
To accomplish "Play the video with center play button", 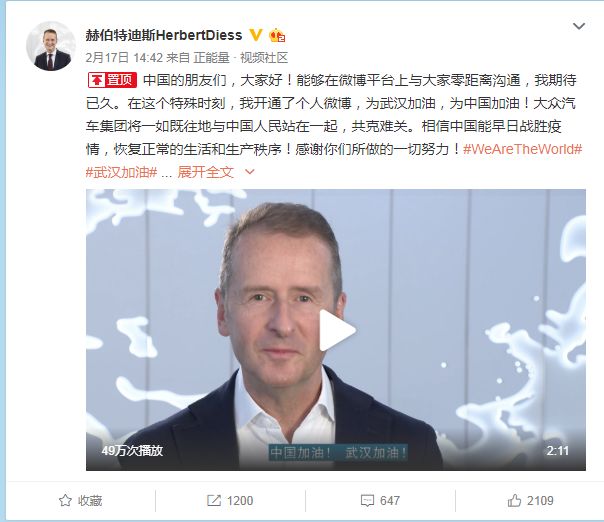I will (x=337, y=330).
